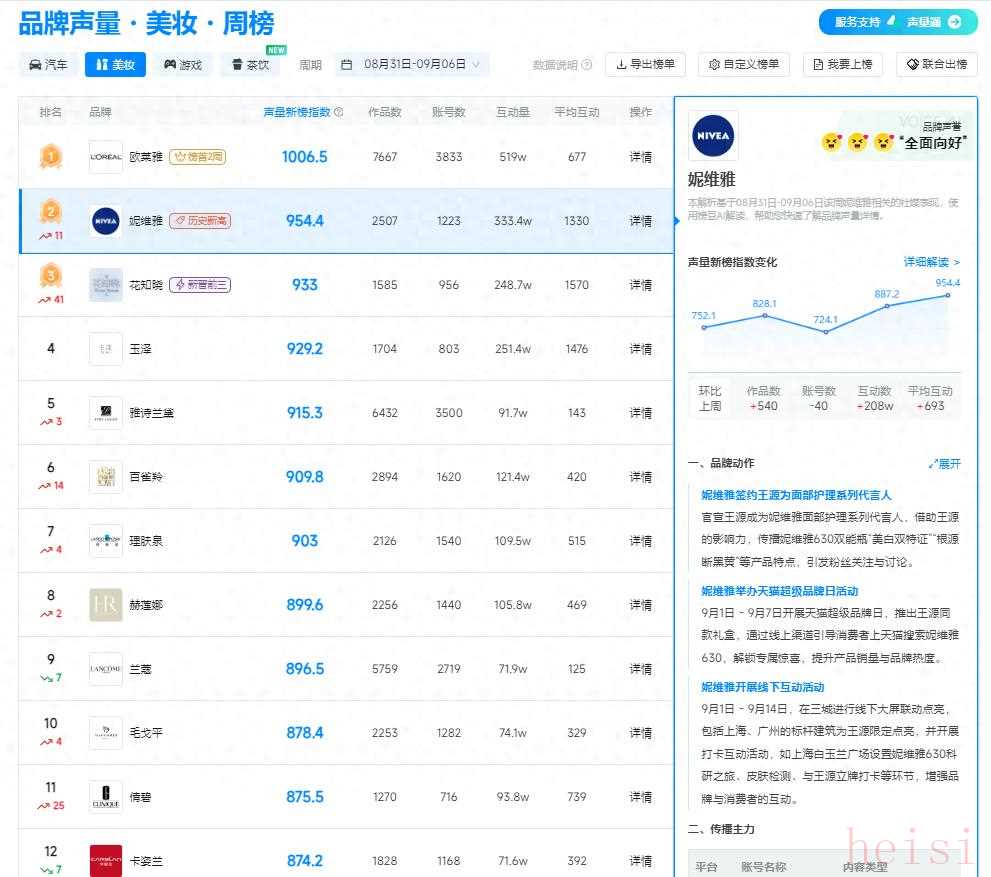Open the 周期 date range dropdown
The width and height of the screenshot is (991, 877).
pos(411,65)
